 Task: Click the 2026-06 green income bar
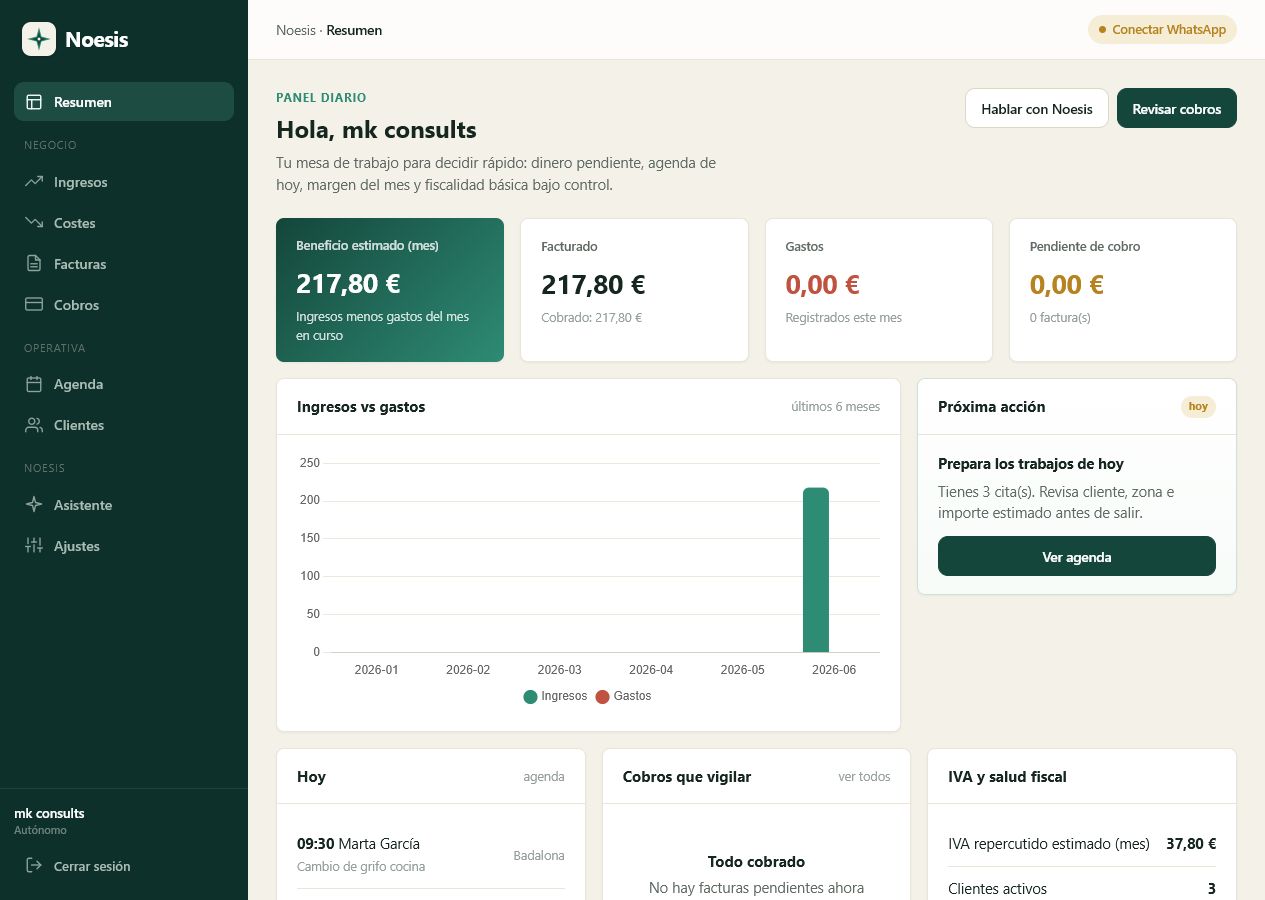click(816, 570)
